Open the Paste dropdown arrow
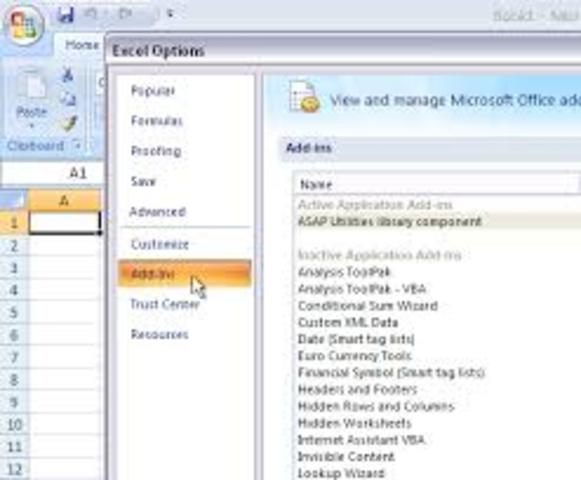Screen dimensions: 581x480 [x=32, y=126]
